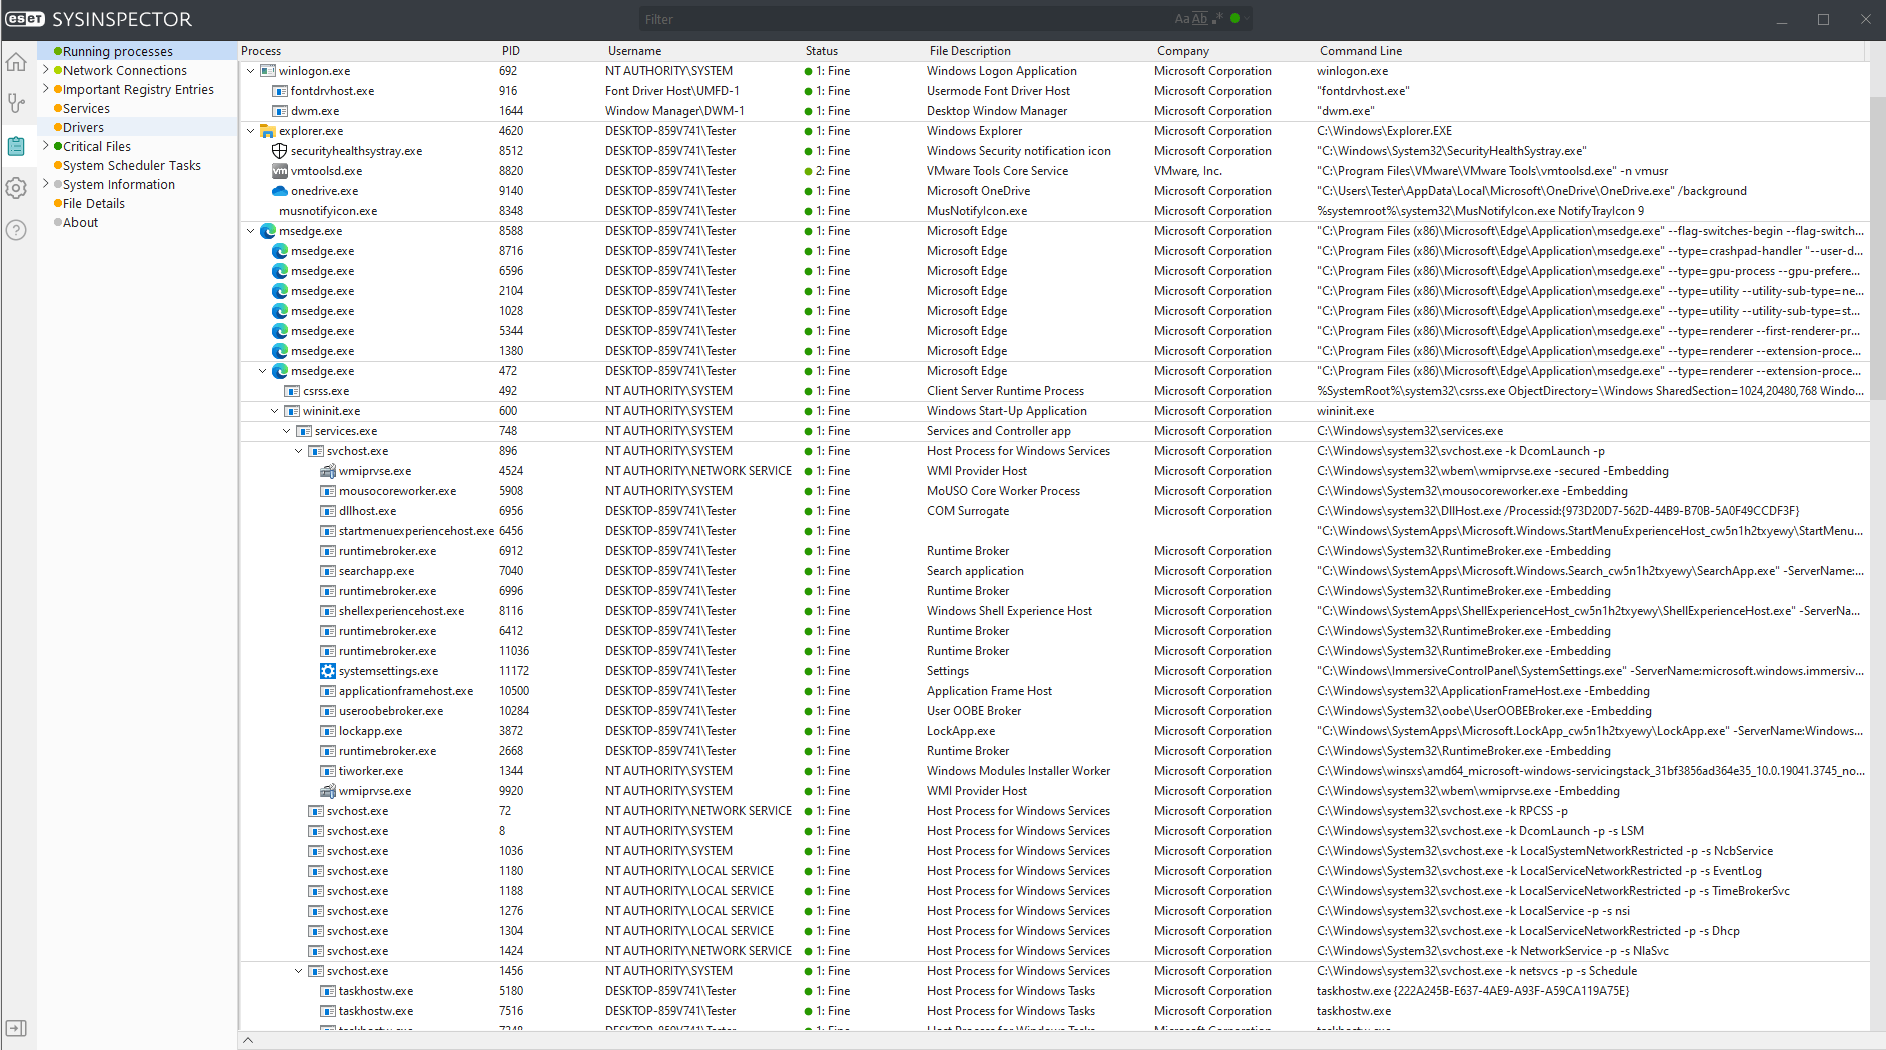Click the vmtoolsd.exe VMware icon
The height and width of the screenshot is (1050, 1886).
pyautogui.click(x=280, y=171)
